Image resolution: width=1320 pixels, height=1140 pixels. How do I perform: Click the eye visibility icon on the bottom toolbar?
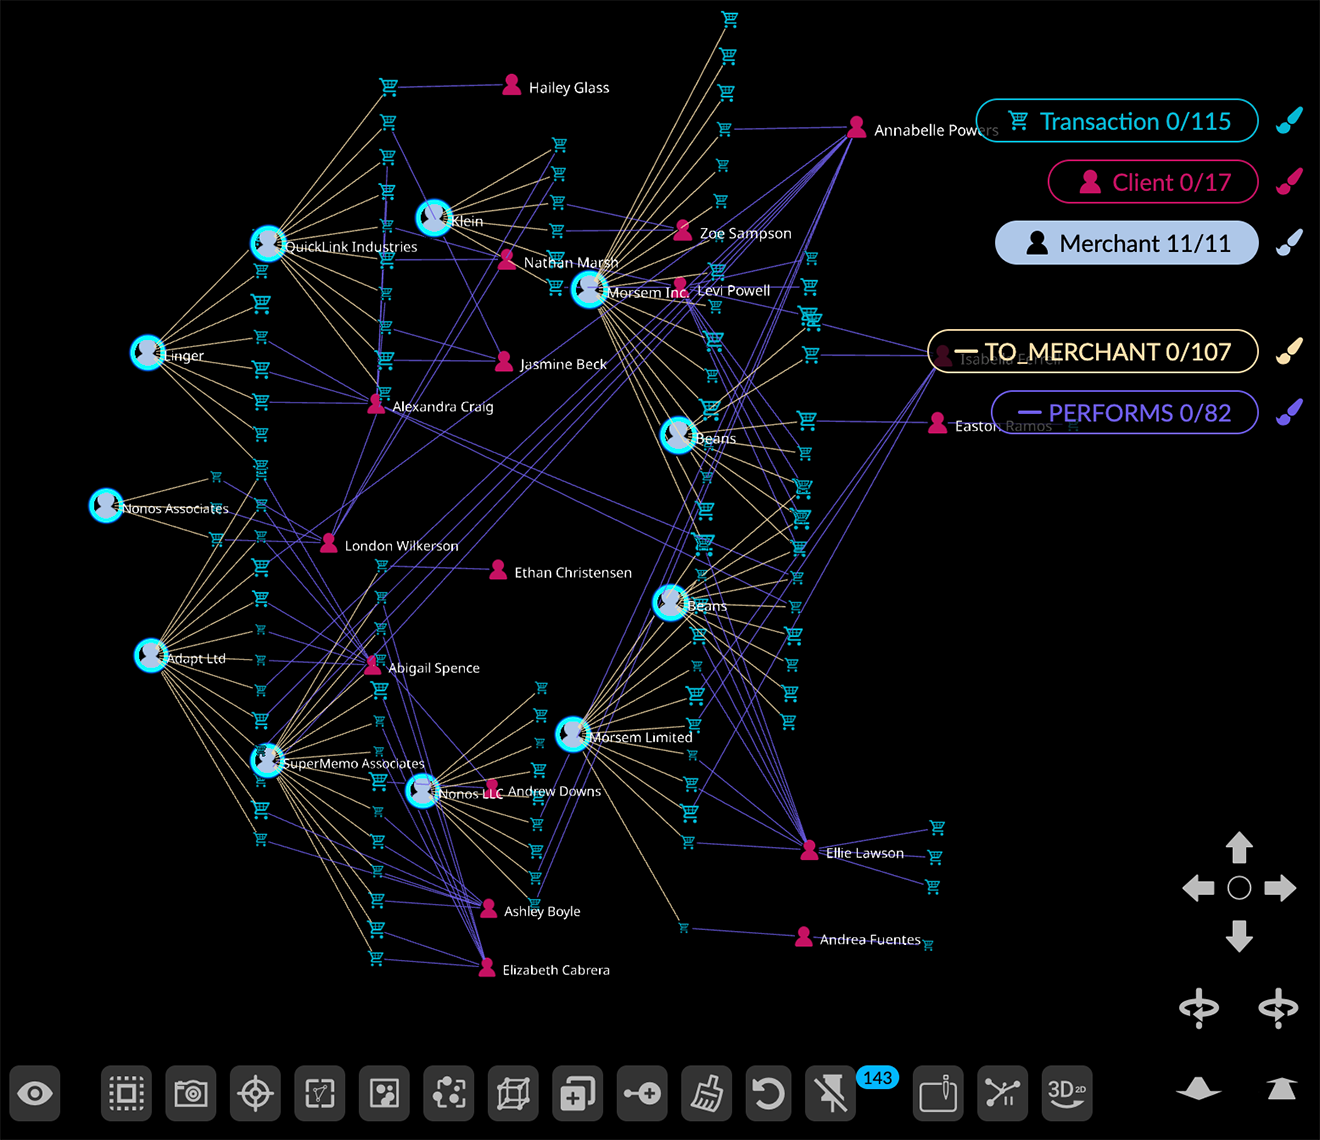coord(35,1093)
